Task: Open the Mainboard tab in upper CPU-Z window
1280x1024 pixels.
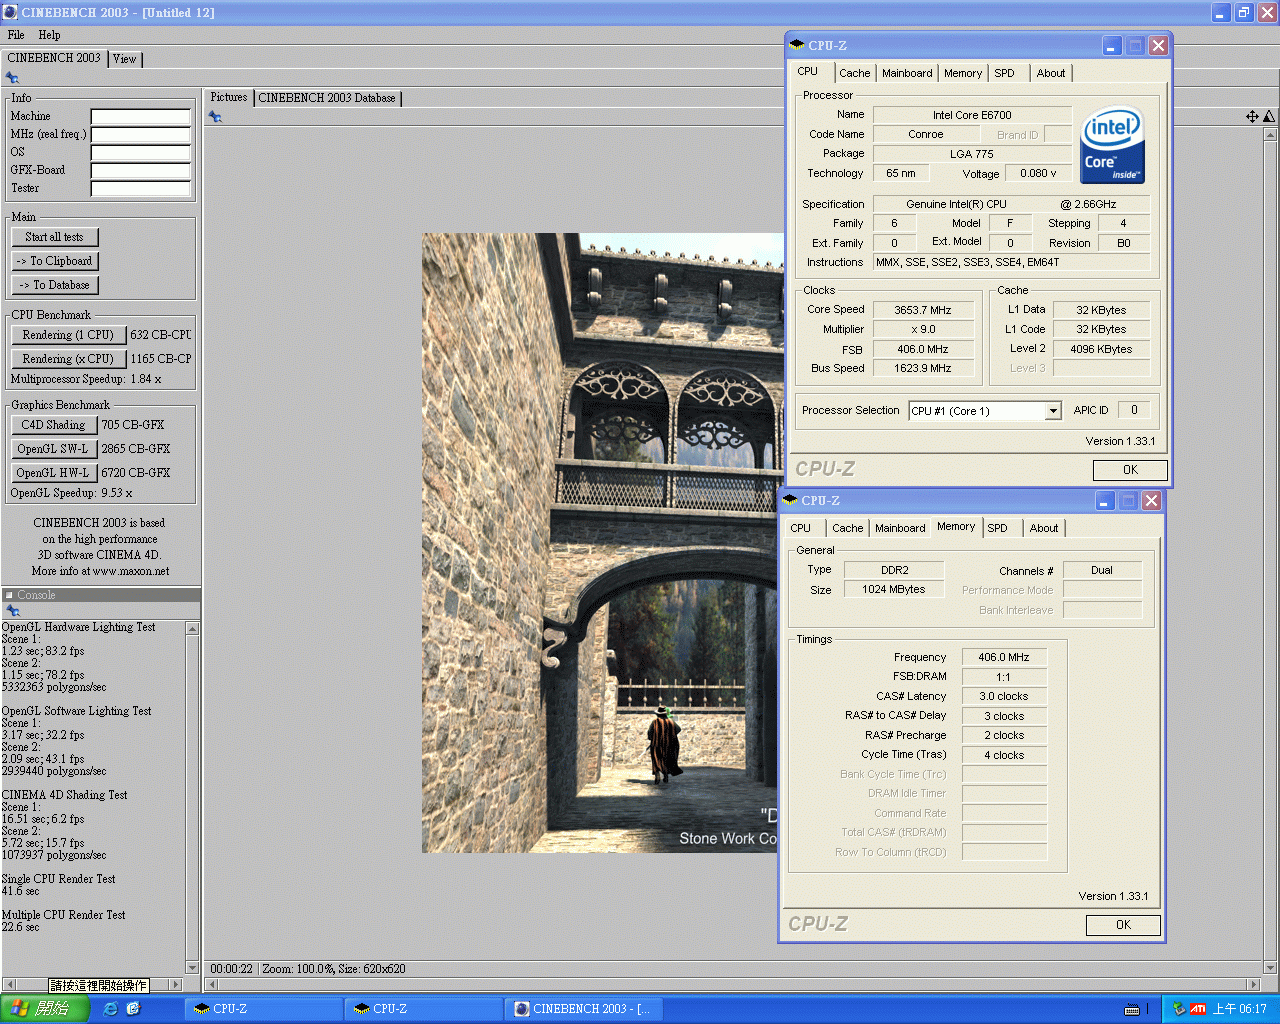Action: tap(907, 73)
